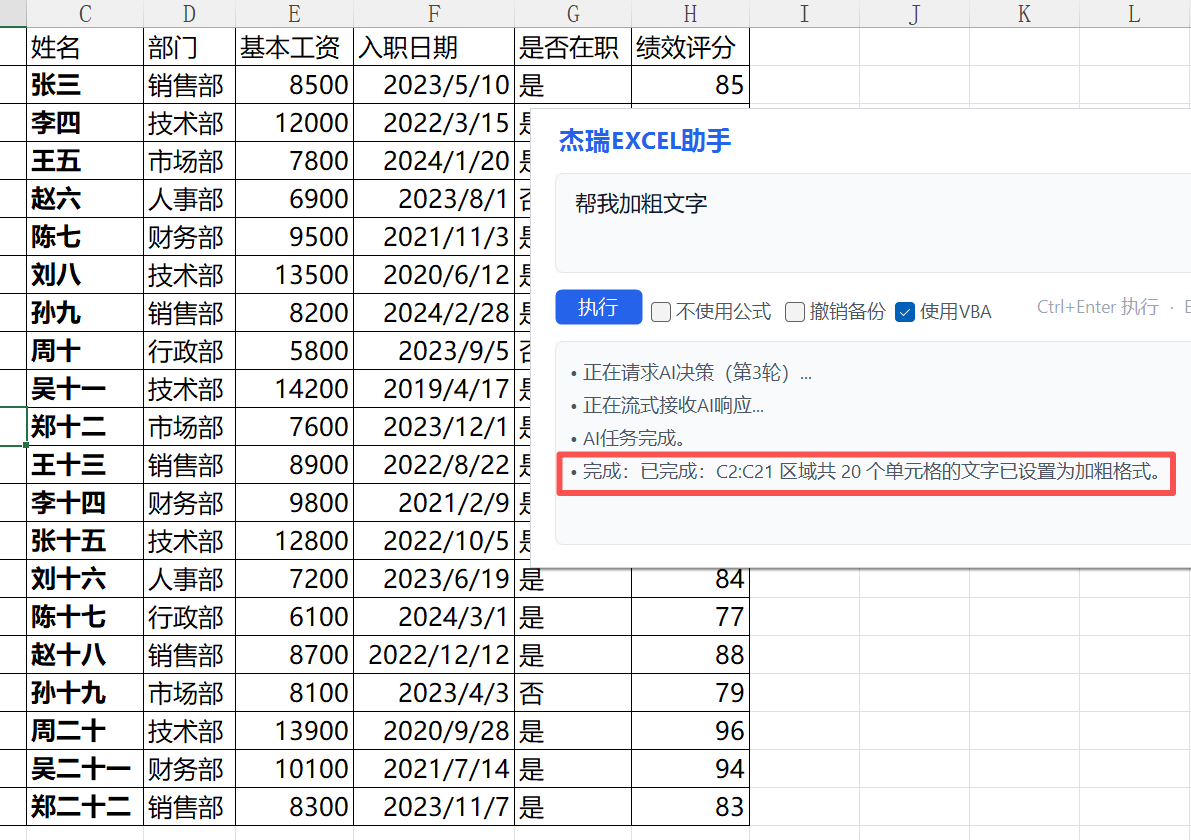Select the score cell showing 96
Viewport: 1191px width, 840px height.
point(690,731)
